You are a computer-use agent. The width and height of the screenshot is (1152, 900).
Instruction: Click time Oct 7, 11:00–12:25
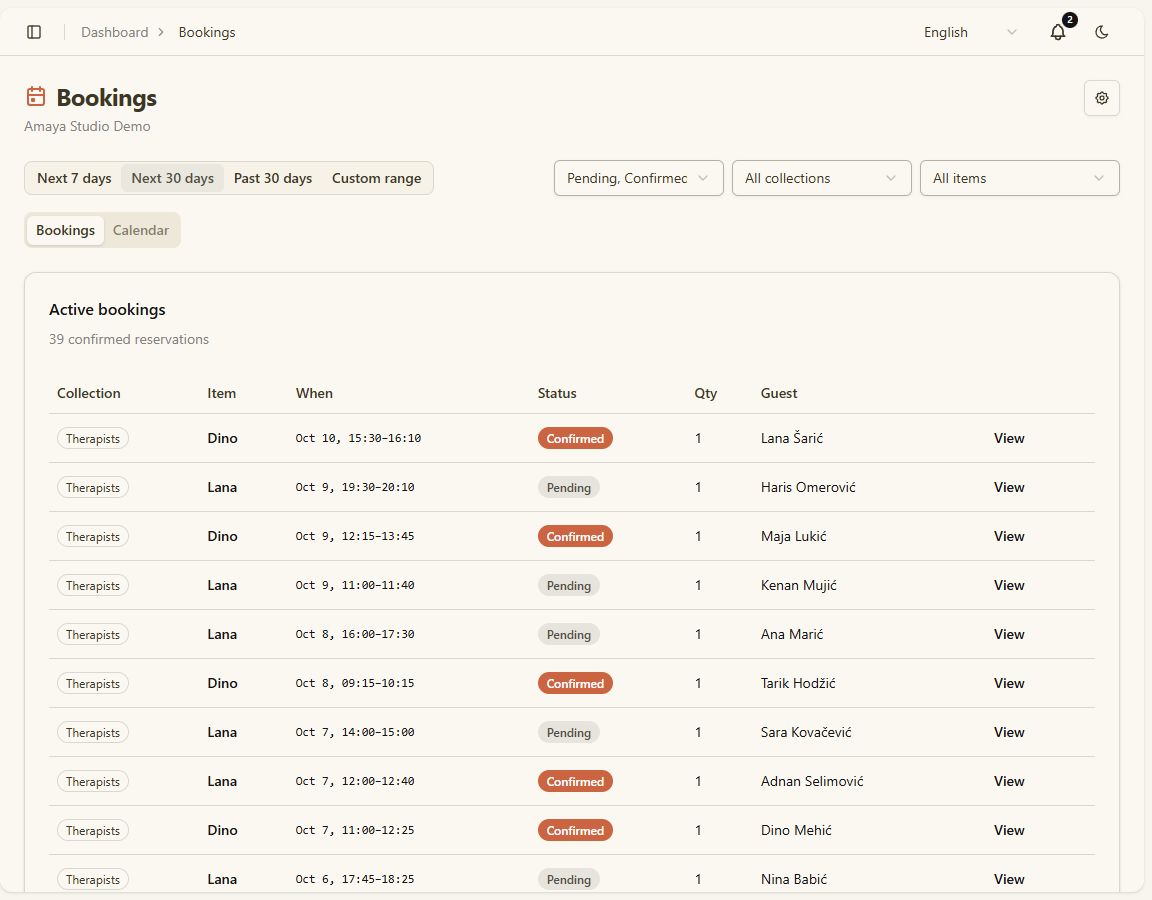point(355,830)
